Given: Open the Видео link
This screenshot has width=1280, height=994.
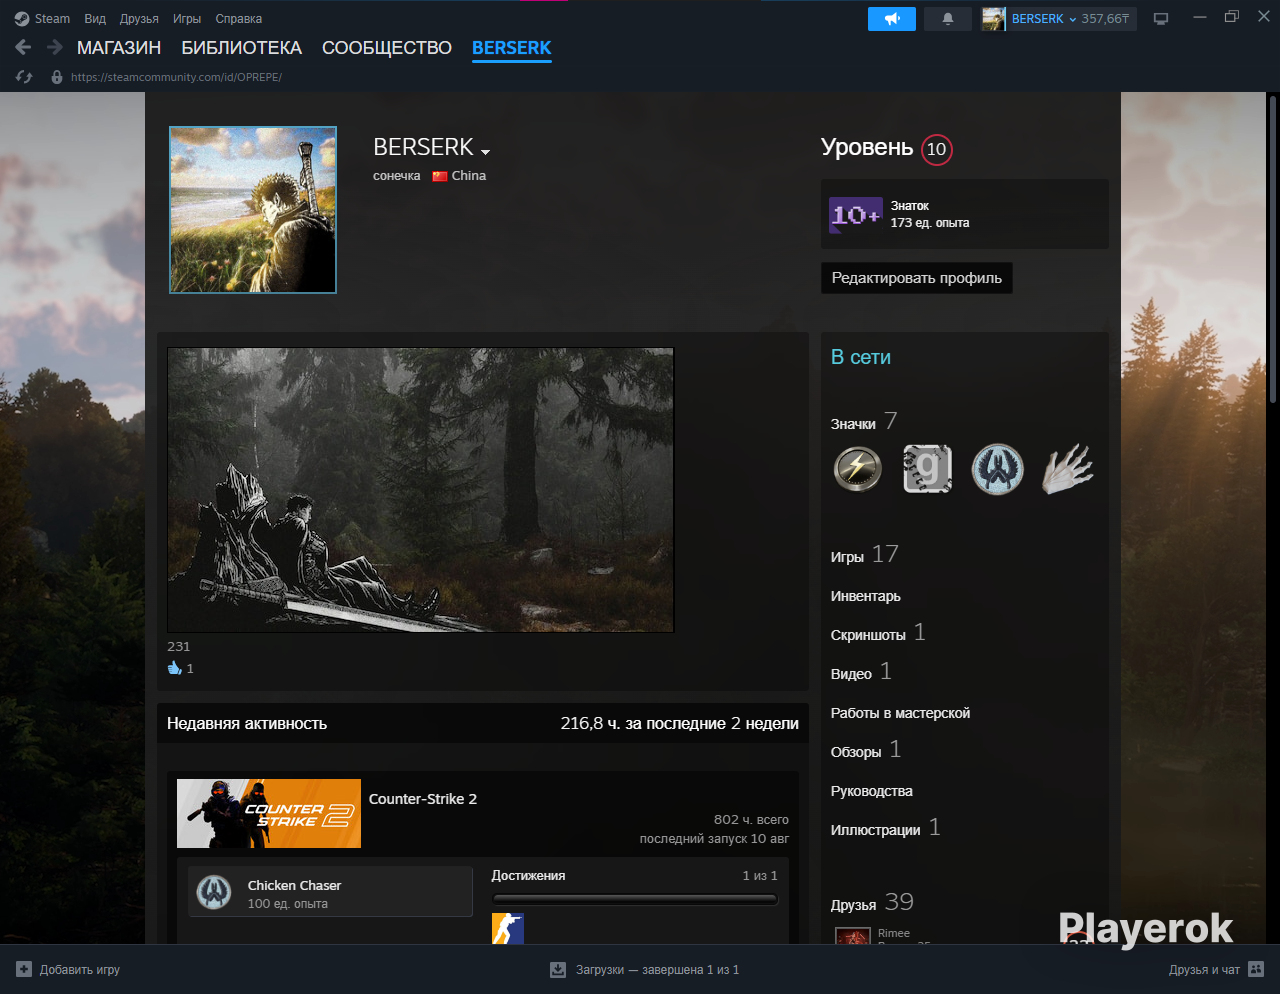Looking at the screenshot, I should (851, 674).
